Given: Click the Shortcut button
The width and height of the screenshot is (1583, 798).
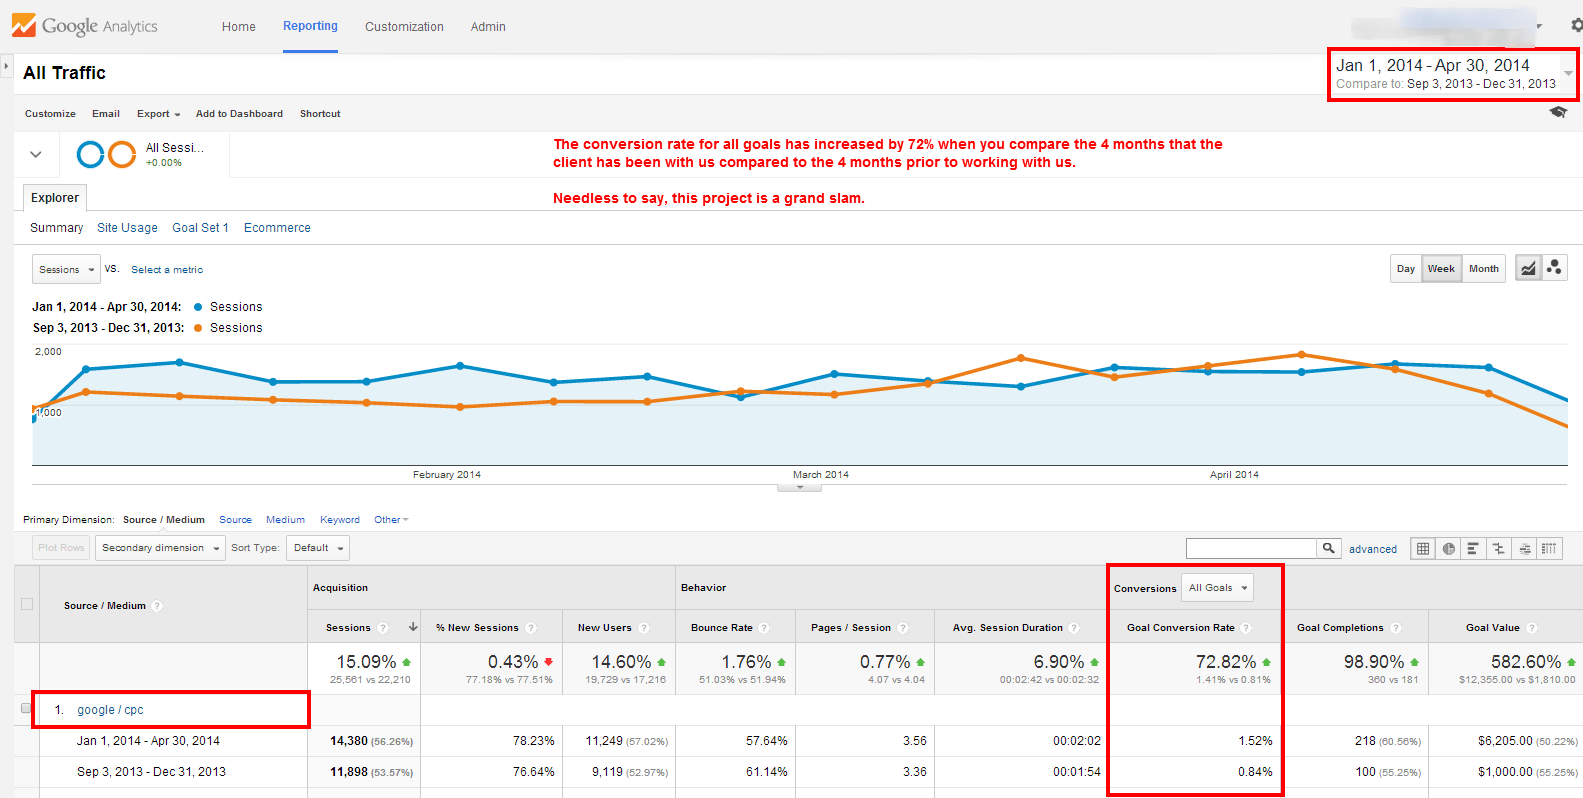Looking at the screenshot, I should click(x=320, y=114).
